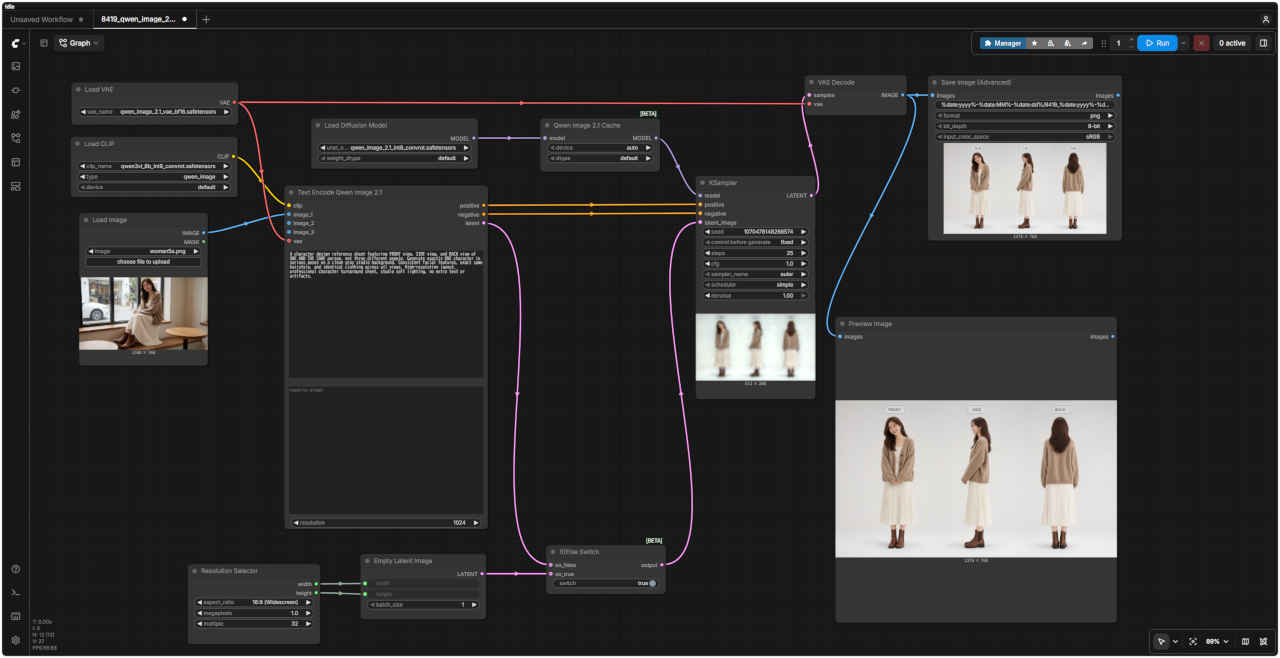Image resolution: width=1280 pixels, height=658 pixels.
Task: Open aspect_ratio dropdown in Resolution Selector
Action: click(x=254, y=602)
